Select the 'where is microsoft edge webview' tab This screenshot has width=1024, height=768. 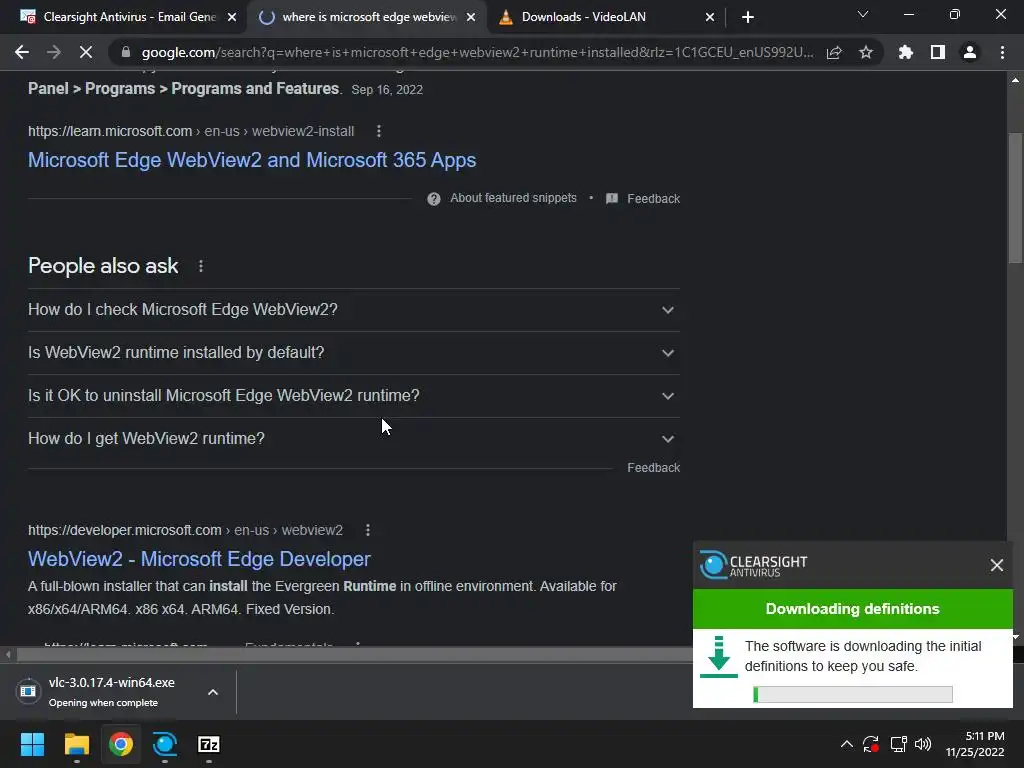369,17
